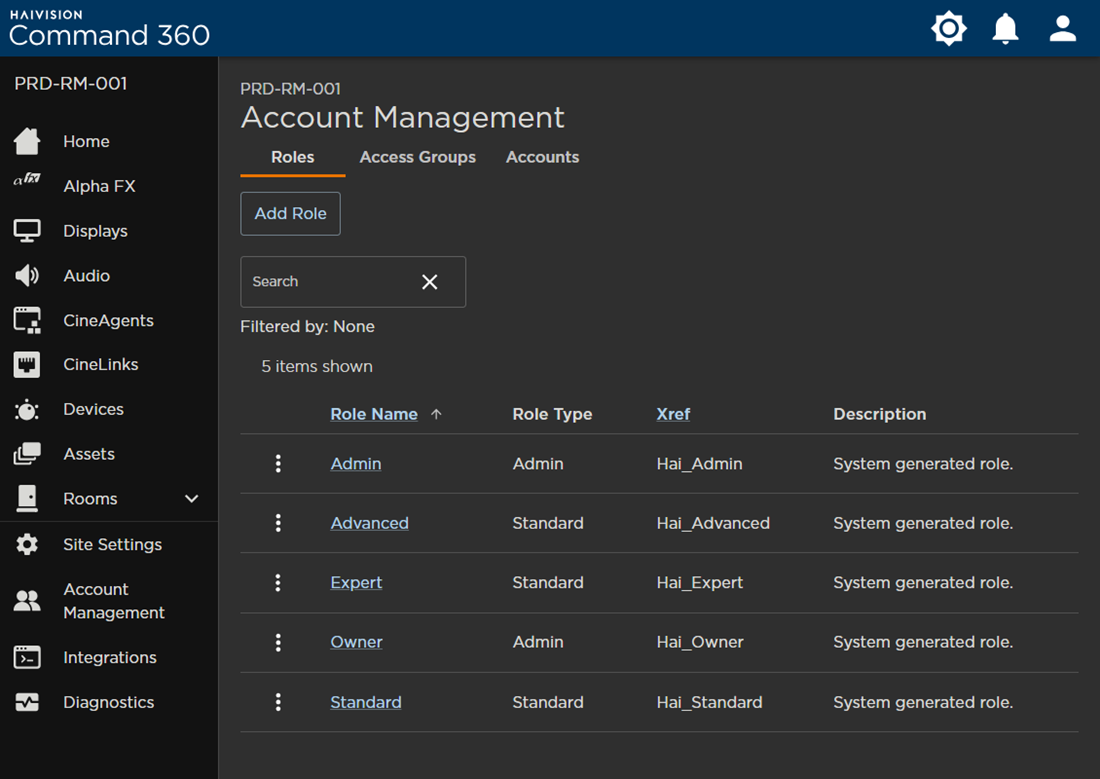Click the Alpha FX icon
Screen dimensions: 1100x779
(27, 179)
